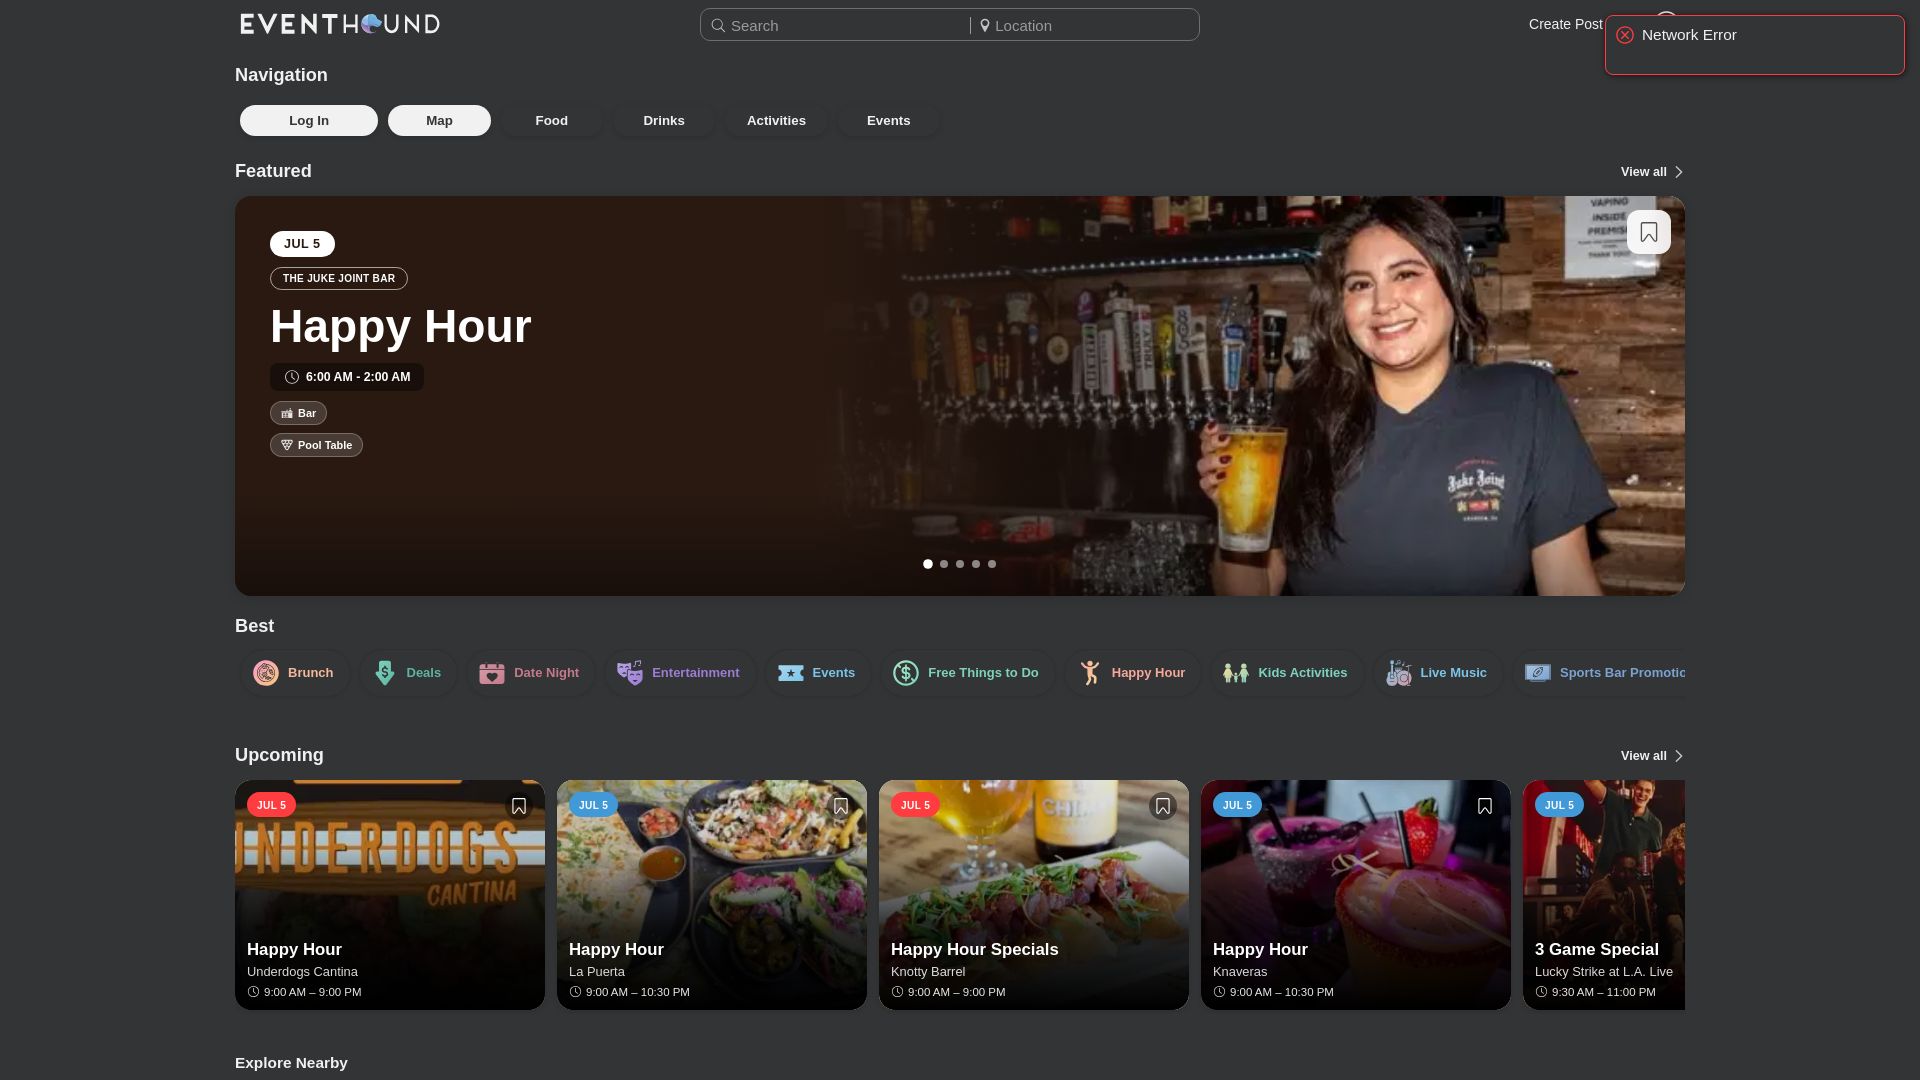Select the Brunch category icon
Screen dimensions: 1920x1080
(x=266, y=673)
